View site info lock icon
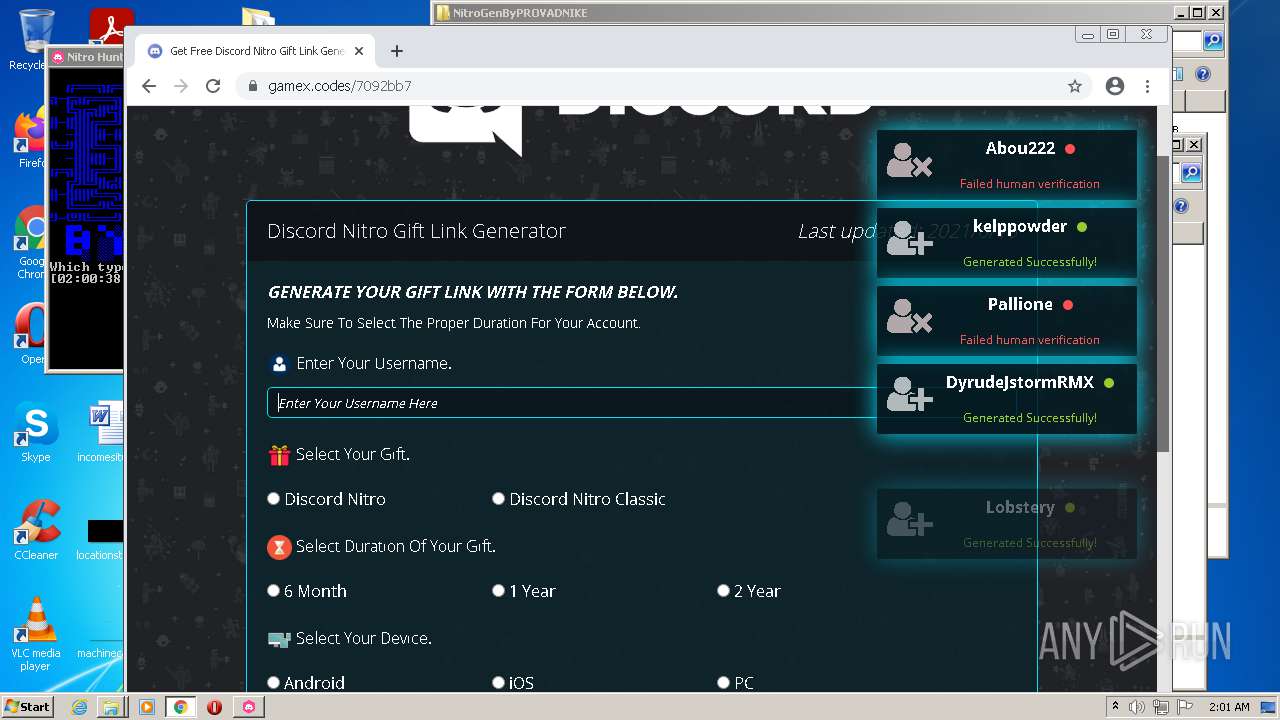The width and height of the screenshot is (1280, 720). coord(253,86)
